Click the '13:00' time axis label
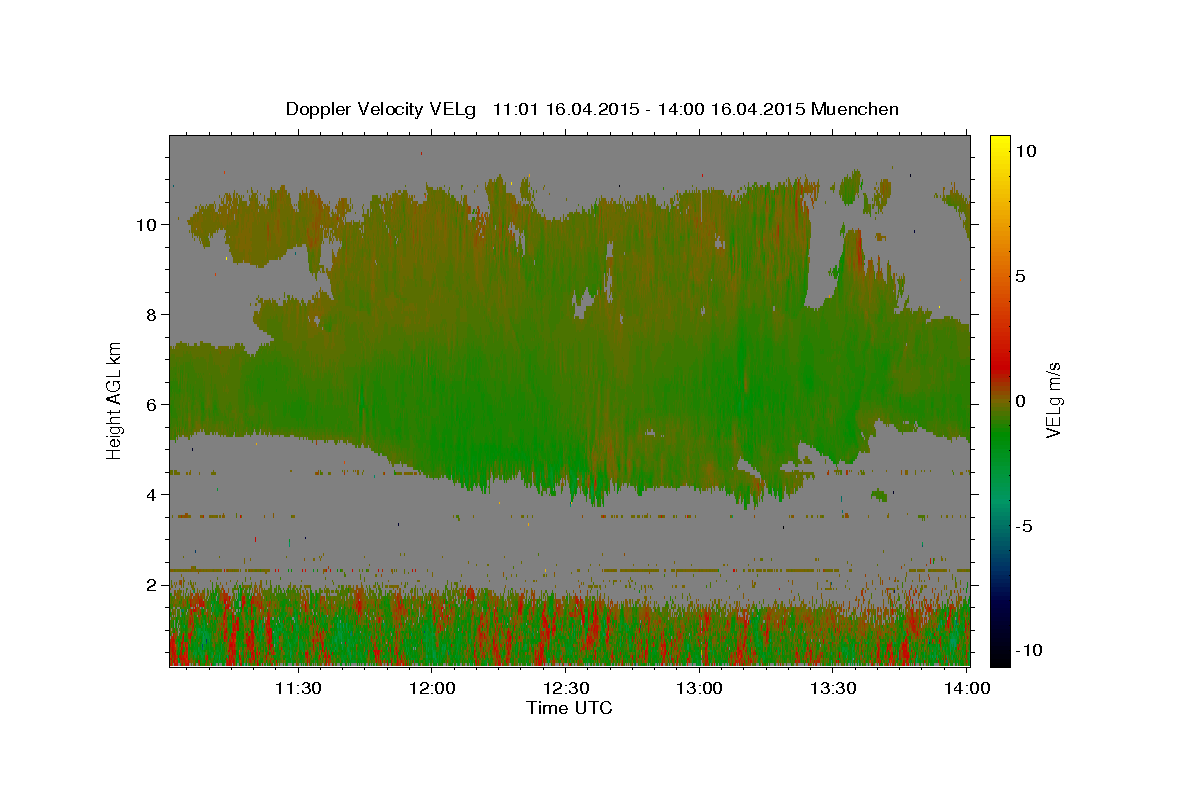This screenshot has height=800, width=1200. tap(700, 688)
